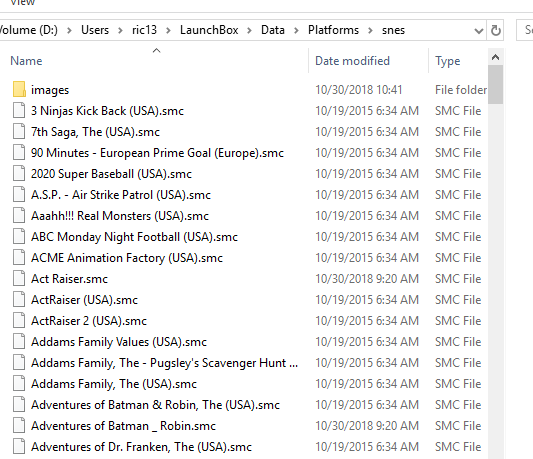Select ActRaiser 2 (USA).smc
533x459 pixels.
[89, 321]
